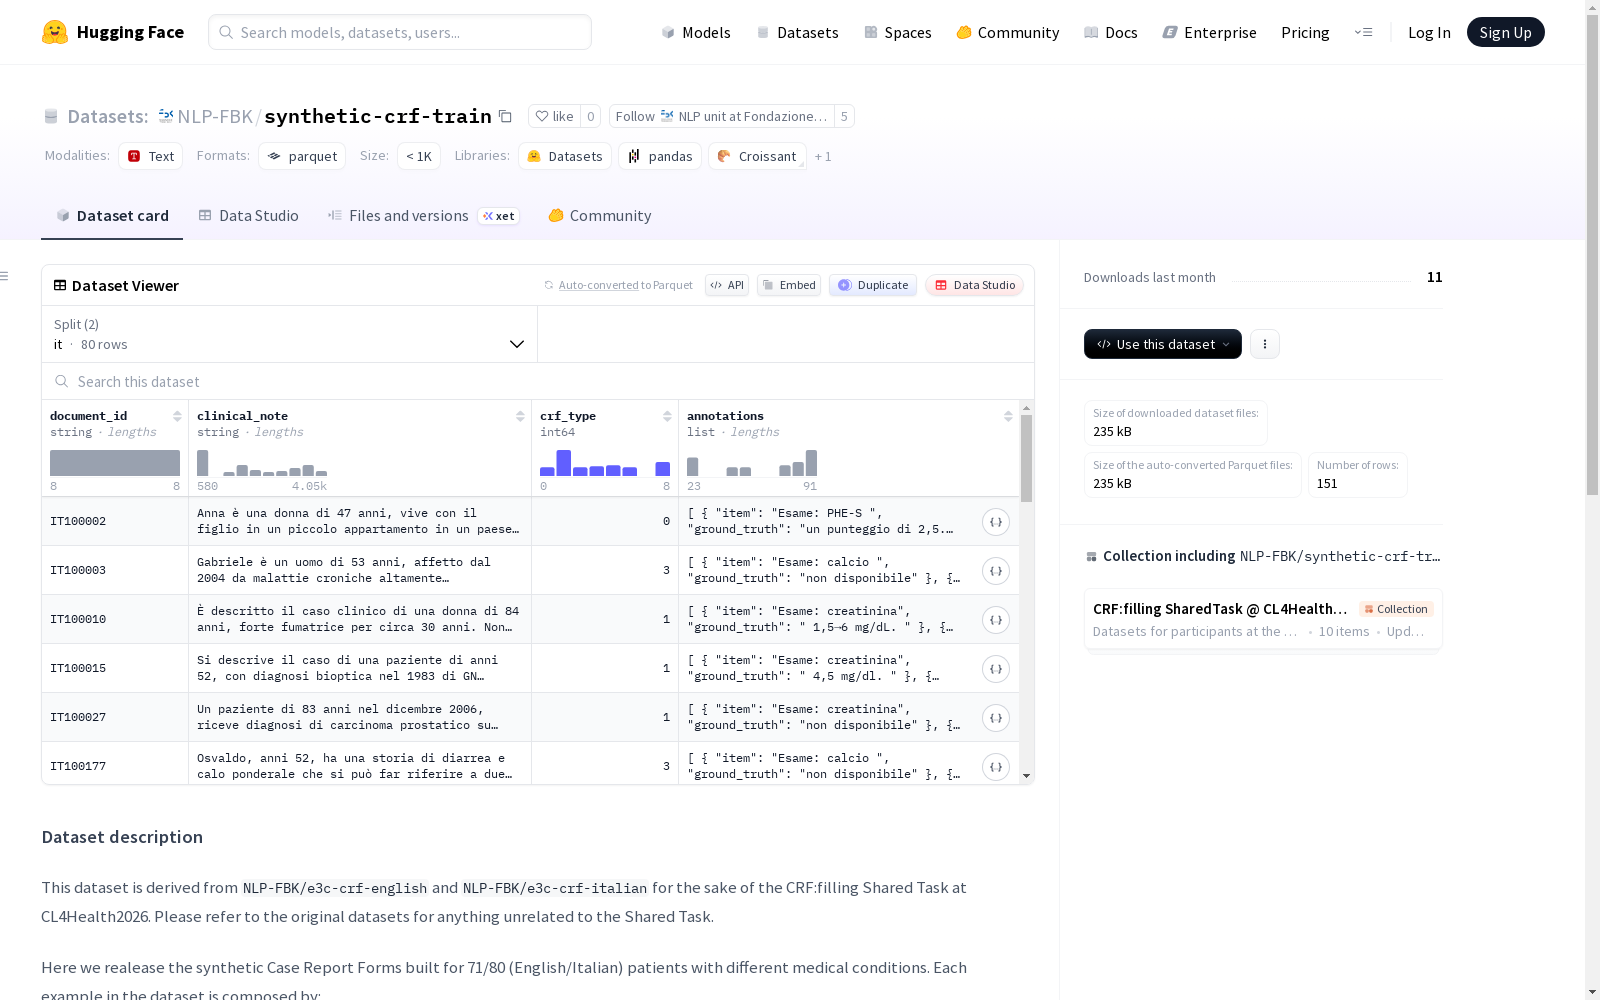Duplicate this dataset
Viewport: 1600px width, 1000px height.
click(873, 285)
